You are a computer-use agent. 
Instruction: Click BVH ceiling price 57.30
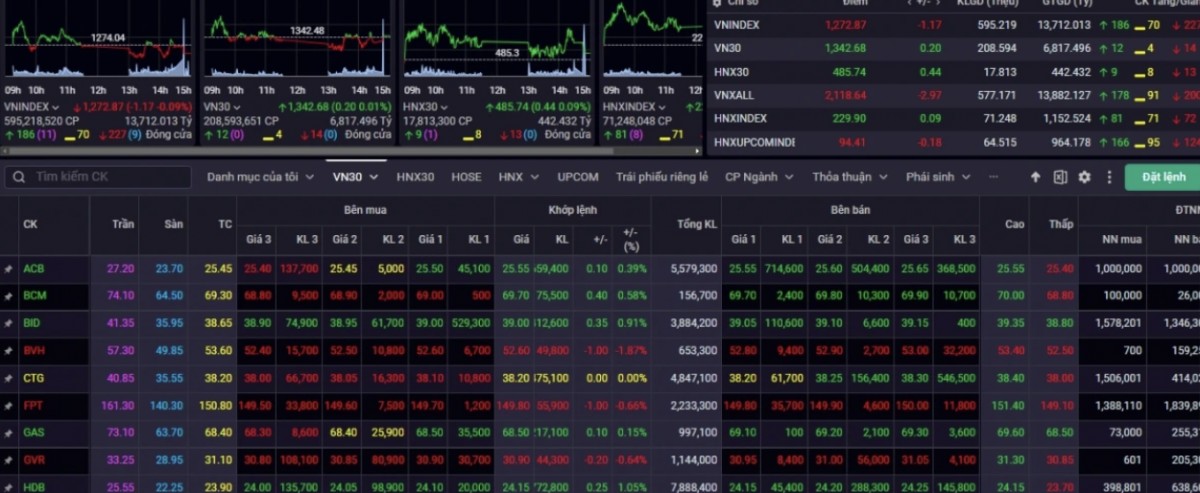tap(120, 352)
